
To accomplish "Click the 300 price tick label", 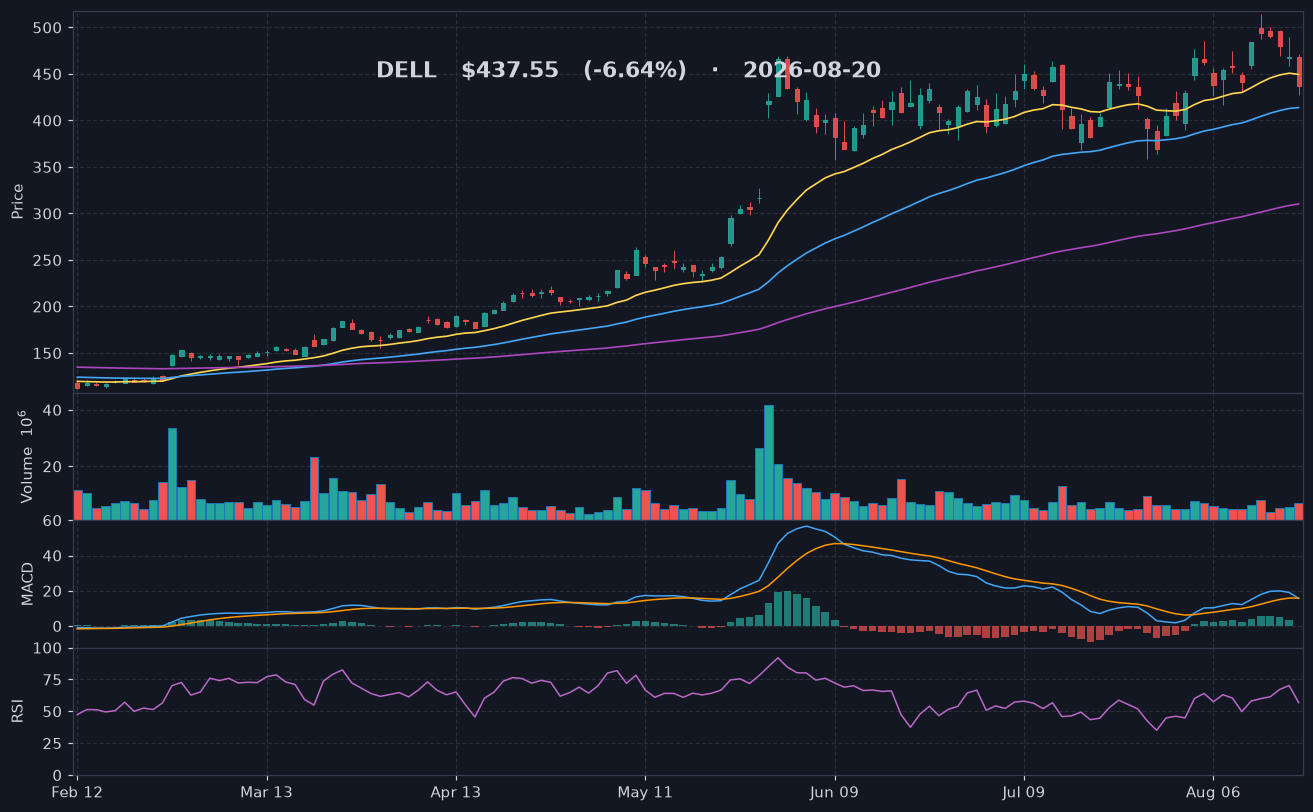I will tap(48, 214).
